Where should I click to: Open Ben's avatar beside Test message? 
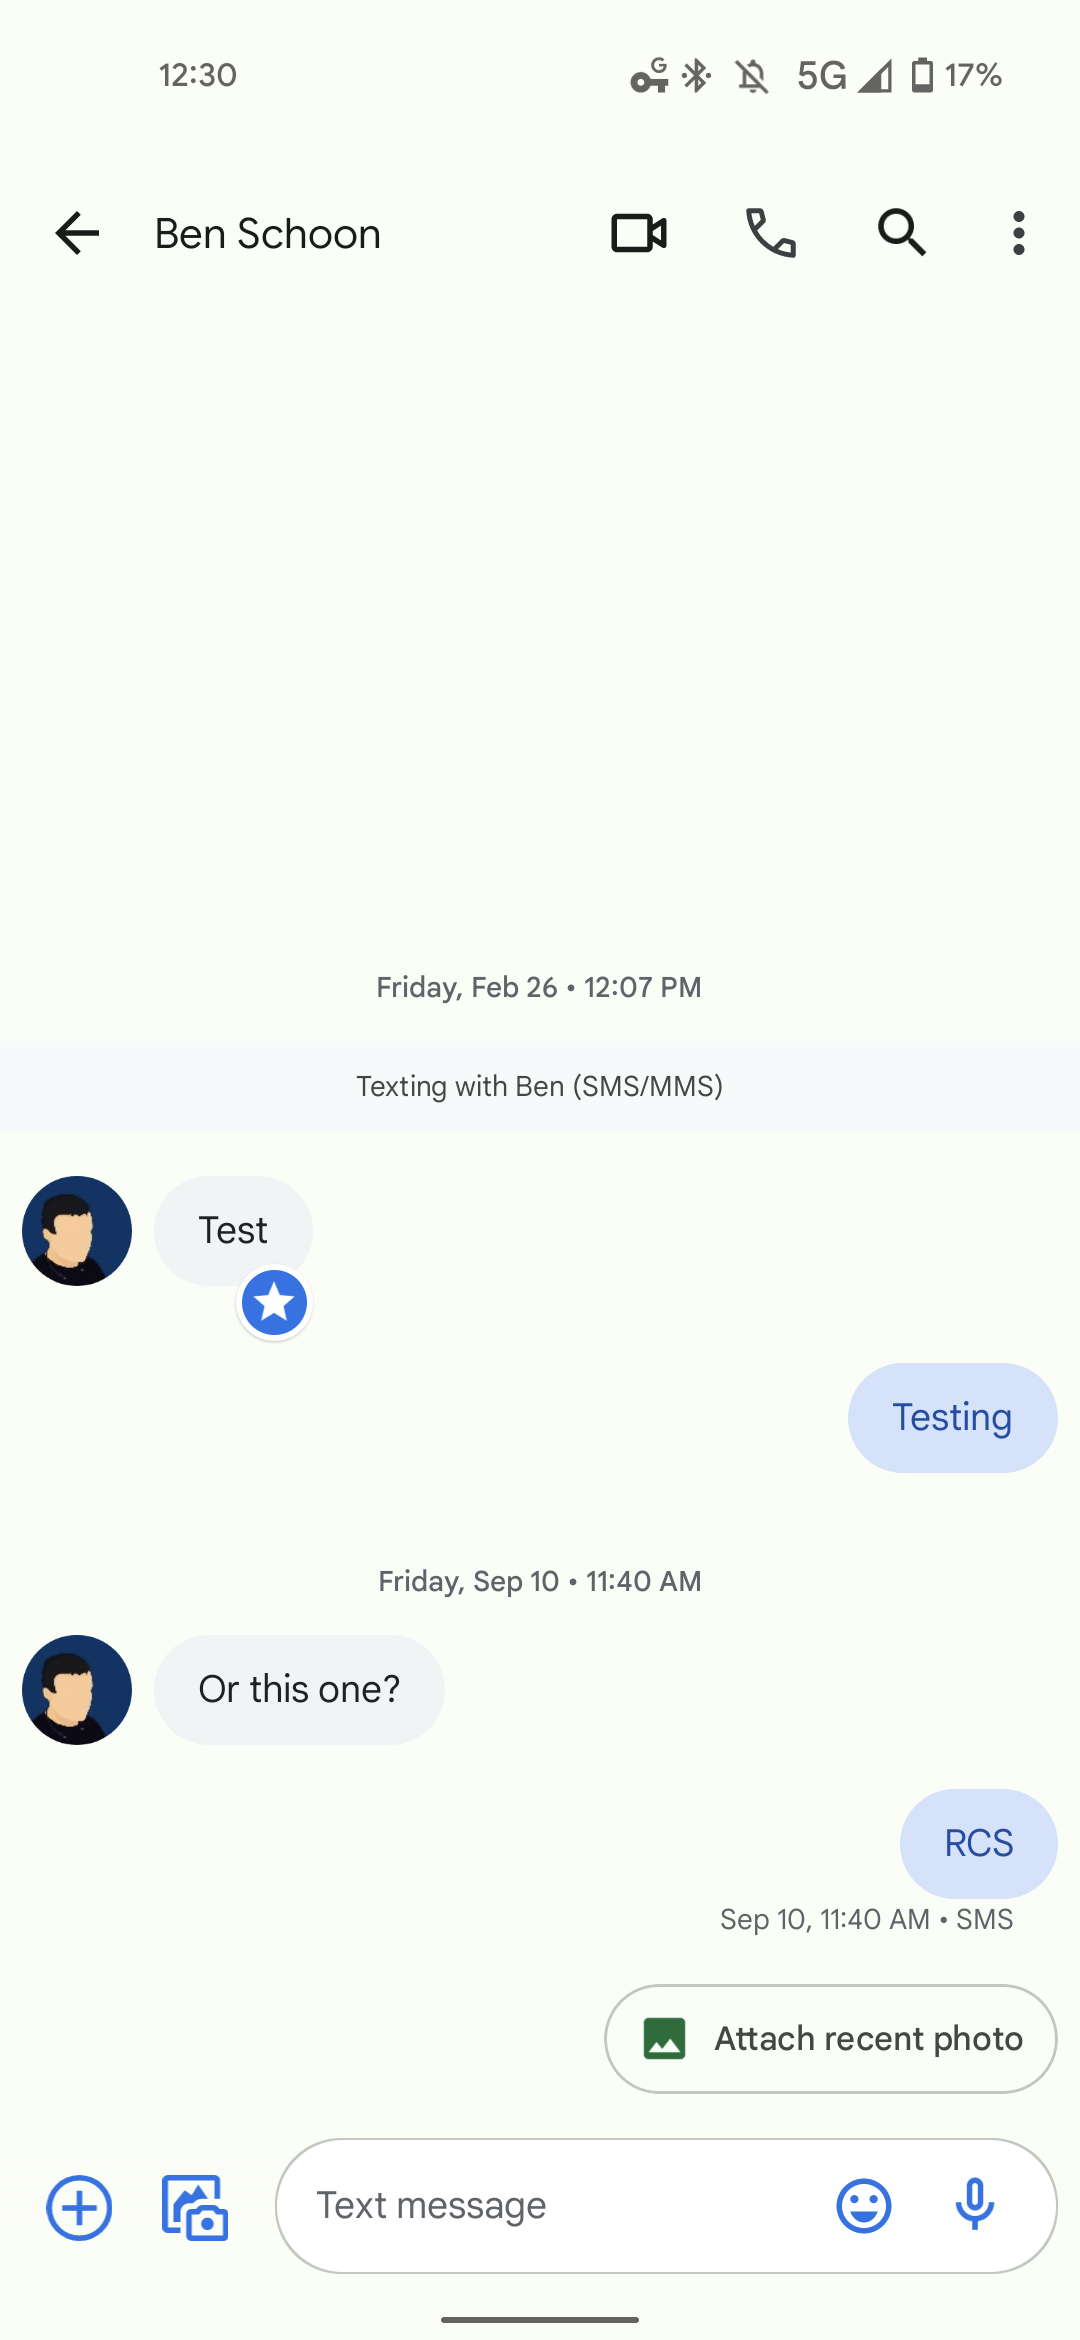point(77,1230)
